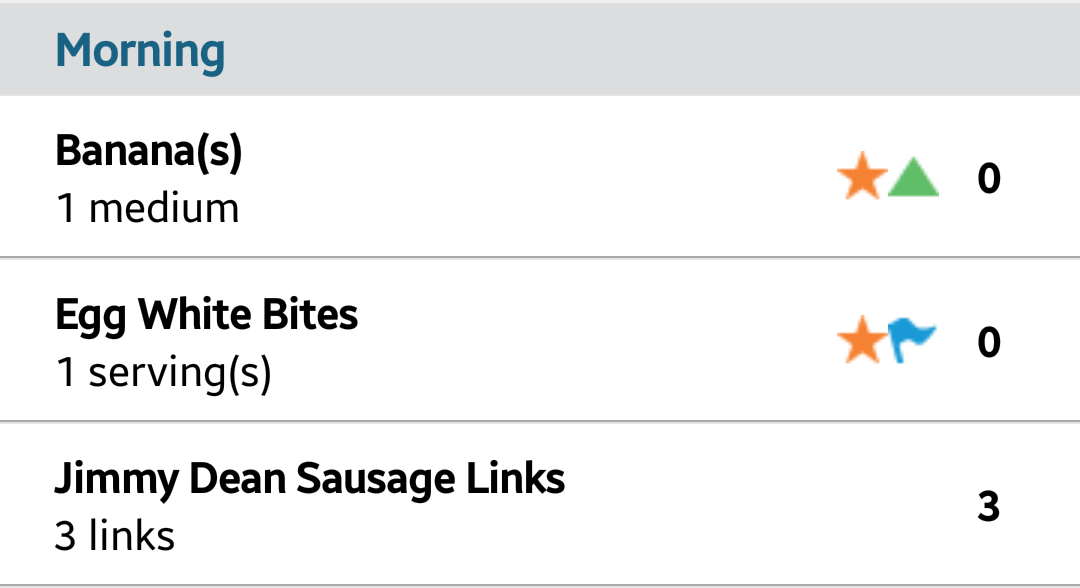Tap the orange star beside Banana(s)
Viewport: 1080px width, 588px height.
[x=862, y=176]
